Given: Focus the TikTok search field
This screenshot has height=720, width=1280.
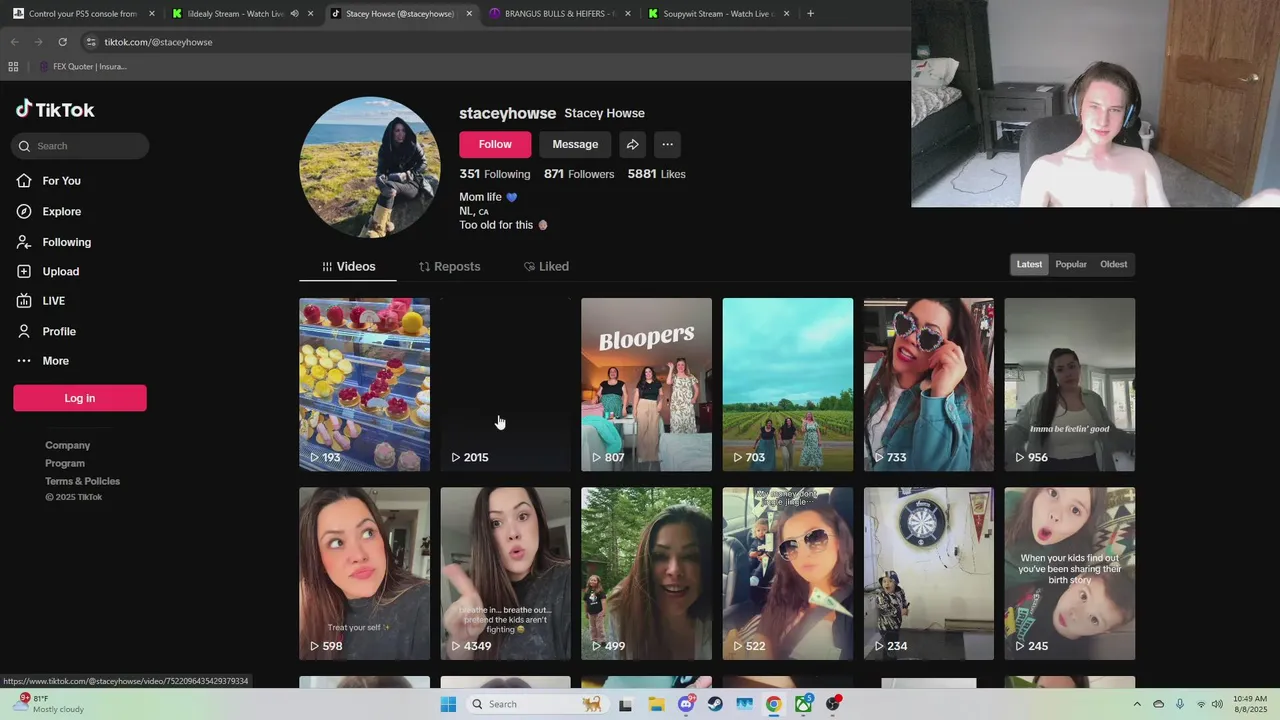Looking at the screenshot, I should (x=80, y=146).
